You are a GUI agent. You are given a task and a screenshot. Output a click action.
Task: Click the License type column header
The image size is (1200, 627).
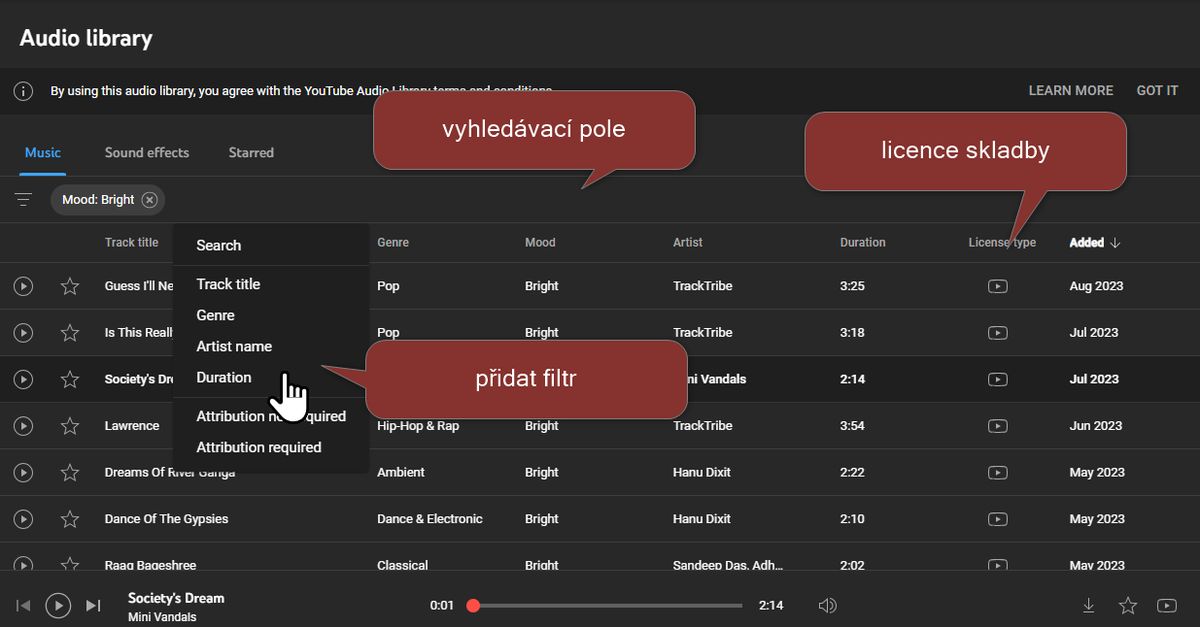pyautogui.click(x=1002, y=242)
